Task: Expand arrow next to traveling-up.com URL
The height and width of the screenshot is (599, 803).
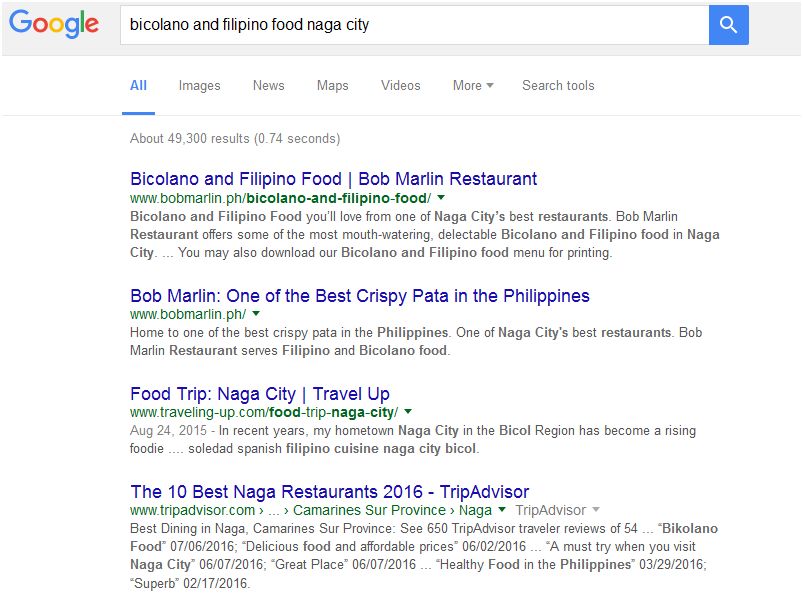Action: (408, 412)
